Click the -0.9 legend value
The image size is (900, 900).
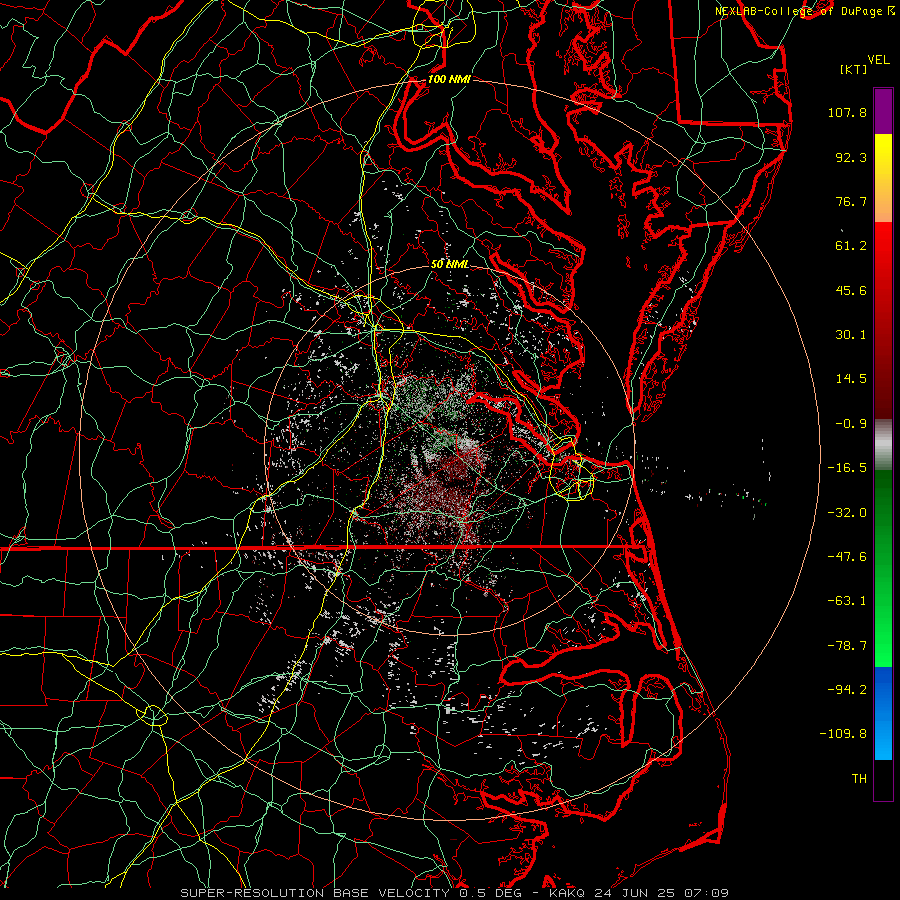point(851,424)
